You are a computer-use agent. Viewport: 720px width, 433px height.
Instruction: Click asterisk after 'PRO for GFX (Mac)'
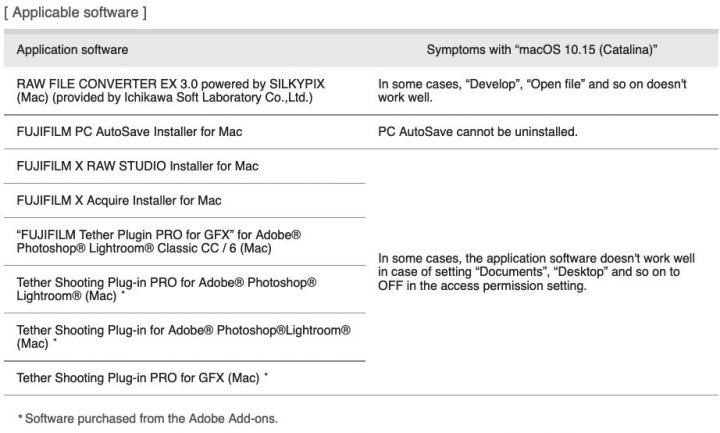click(266, 375)
